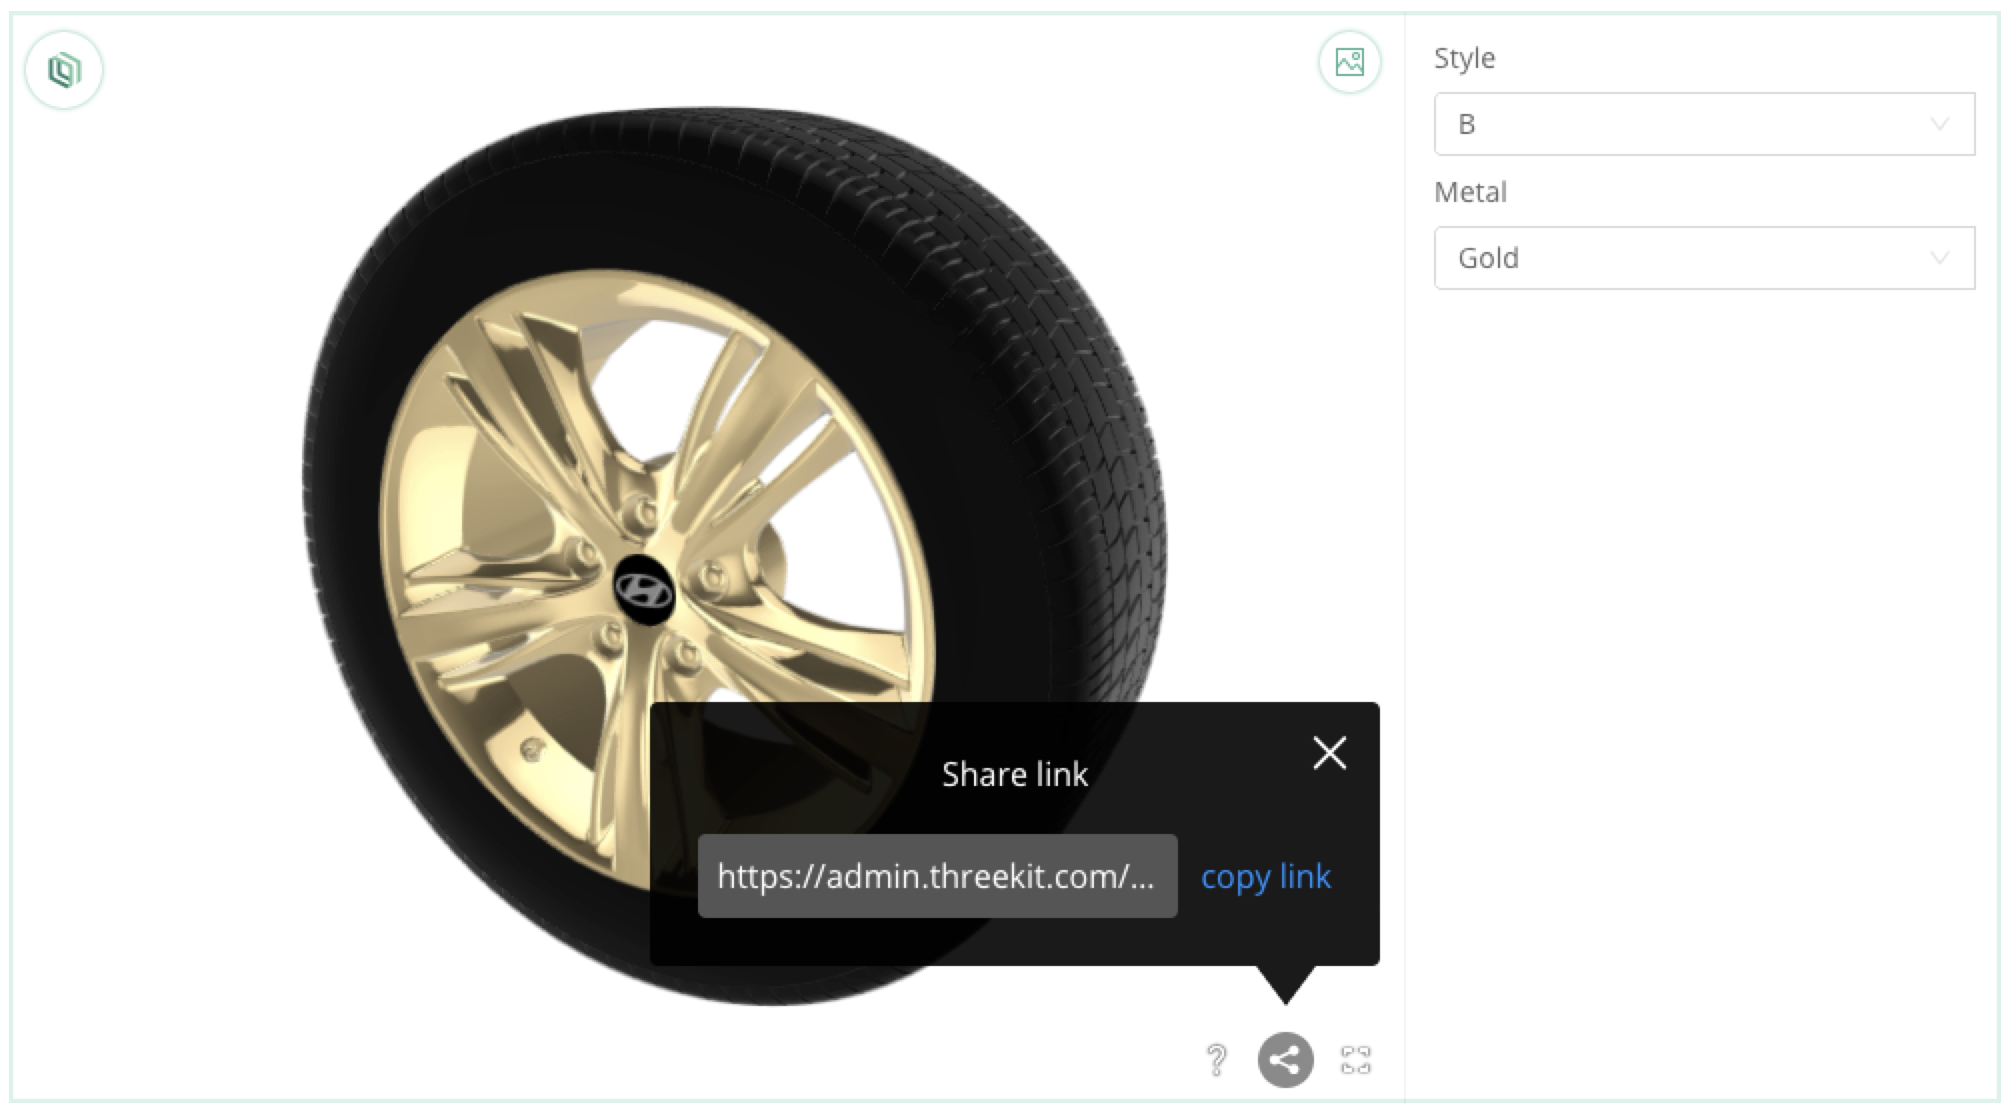
Task: Click the Style field label
Action: (x=1464, y=58)
